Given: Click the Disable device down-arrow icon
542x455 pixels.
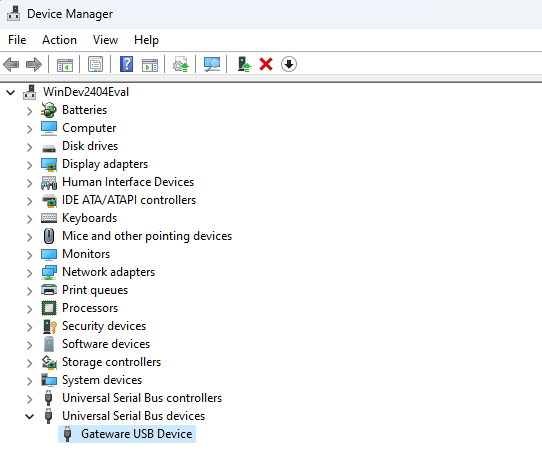Looking at the screenshot, I should click(289, 64).
